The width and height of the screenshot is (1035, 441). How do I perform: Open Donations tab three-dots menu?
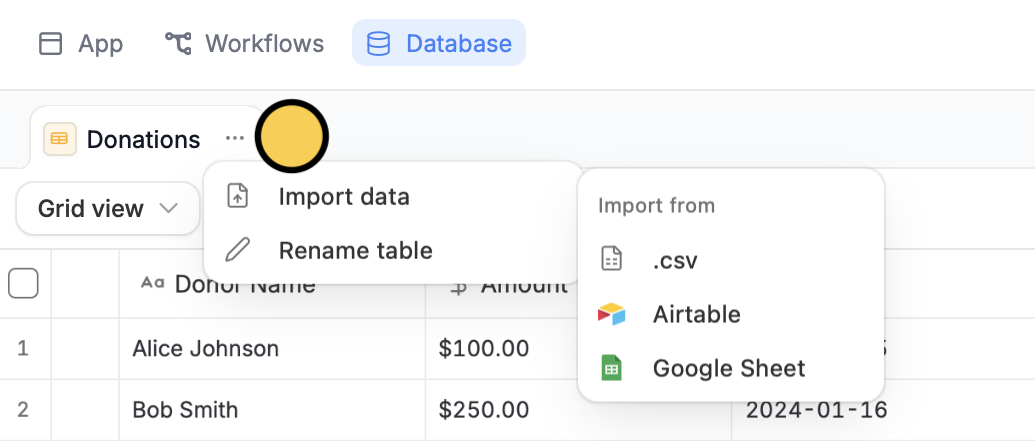(x=235, y=138)
